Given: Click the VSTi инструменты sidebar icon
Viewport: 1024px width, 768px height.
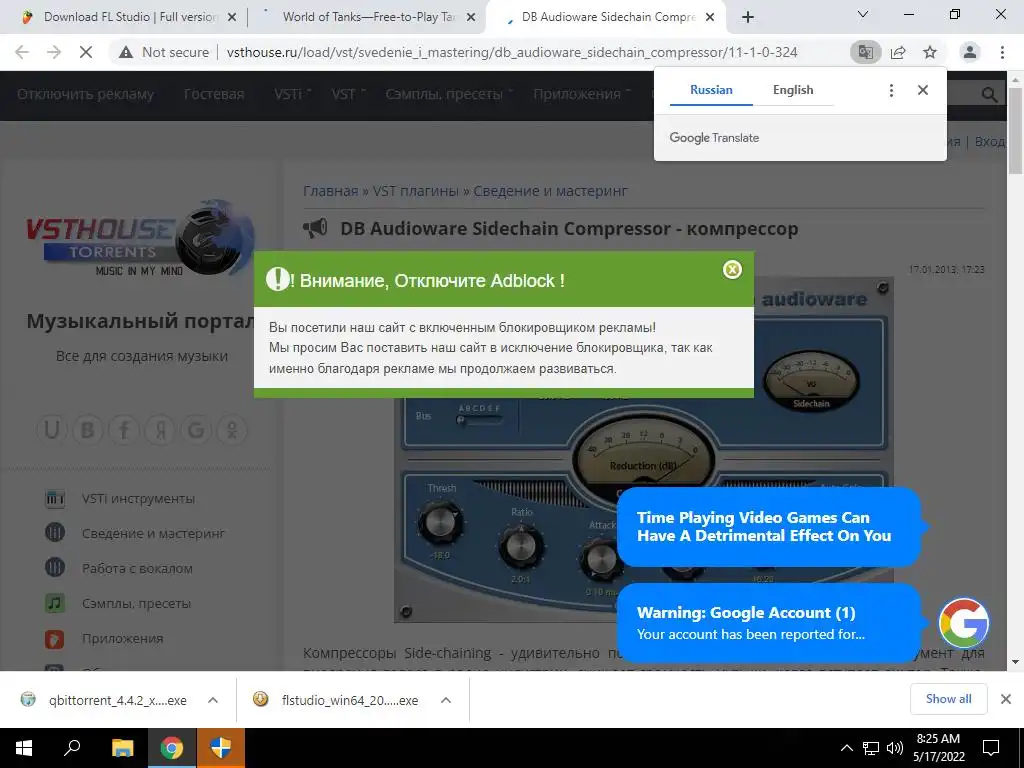Looking at the screenshot, I should click(x=55, y=498).
